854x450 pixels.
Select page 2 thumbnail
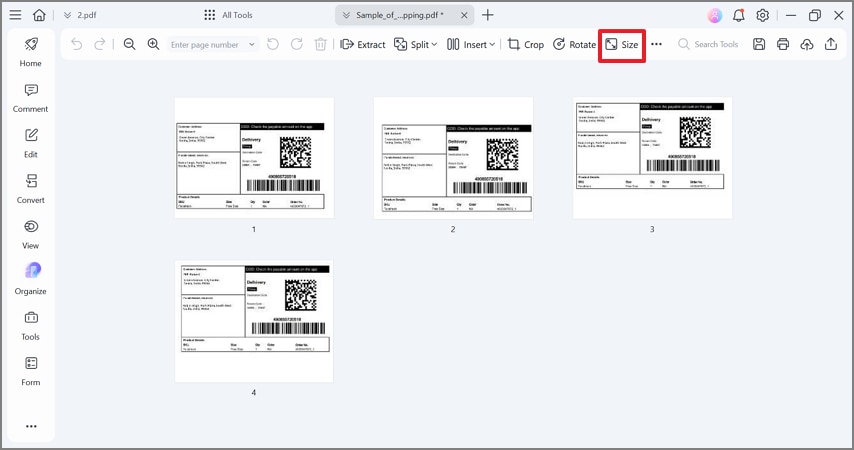click(453, 158)
